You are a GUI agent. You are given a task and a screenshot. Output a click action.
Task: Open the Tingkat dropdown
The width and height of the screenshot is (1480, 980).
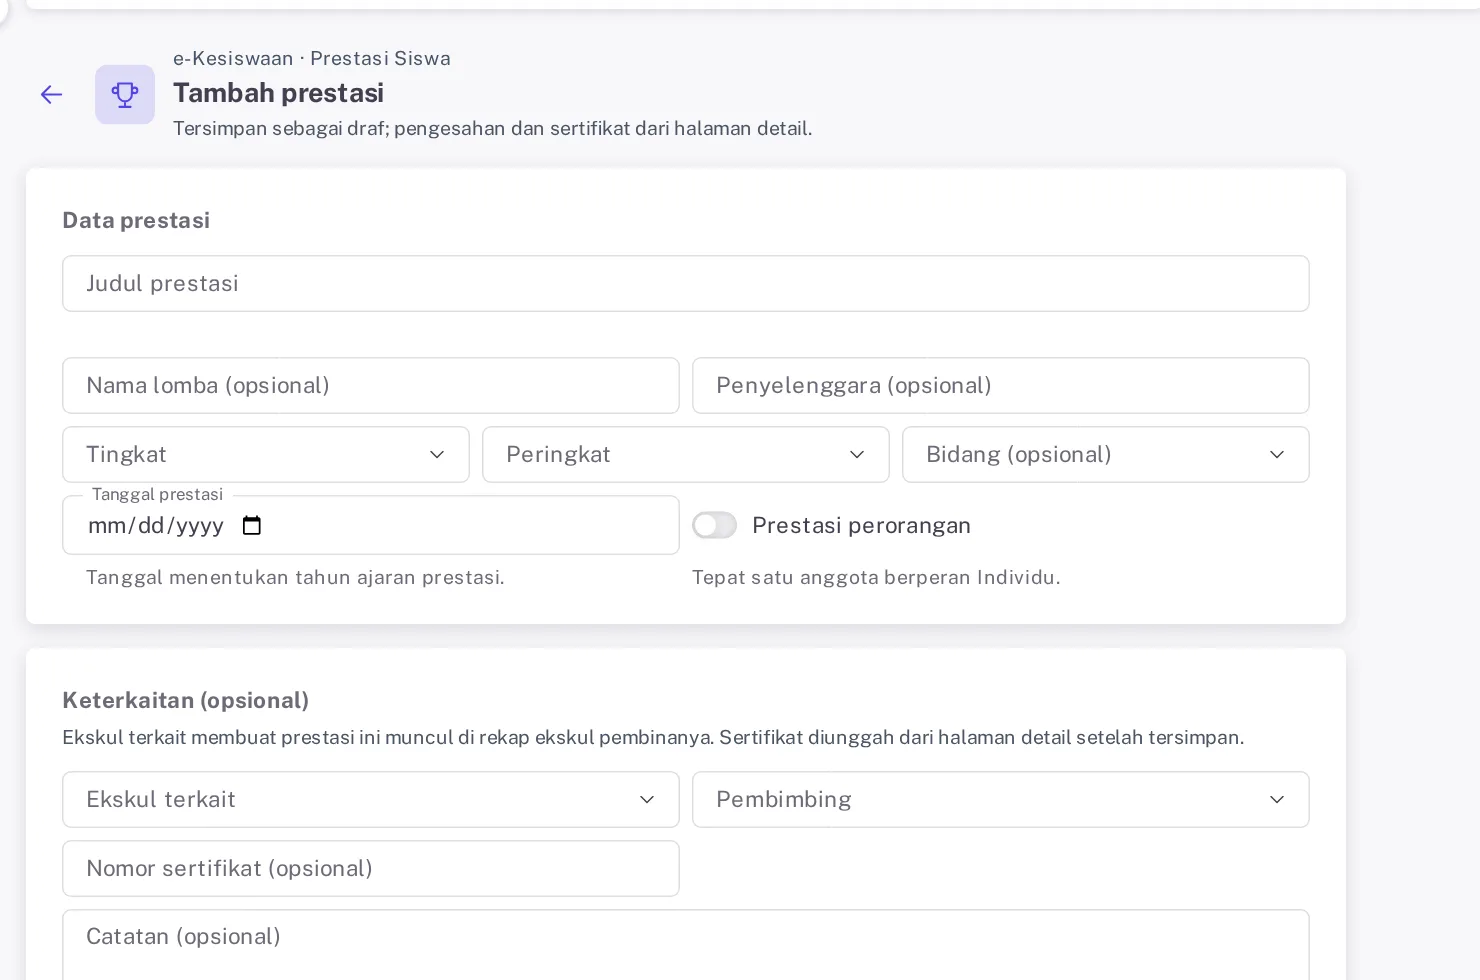click(x=266, y=455)
